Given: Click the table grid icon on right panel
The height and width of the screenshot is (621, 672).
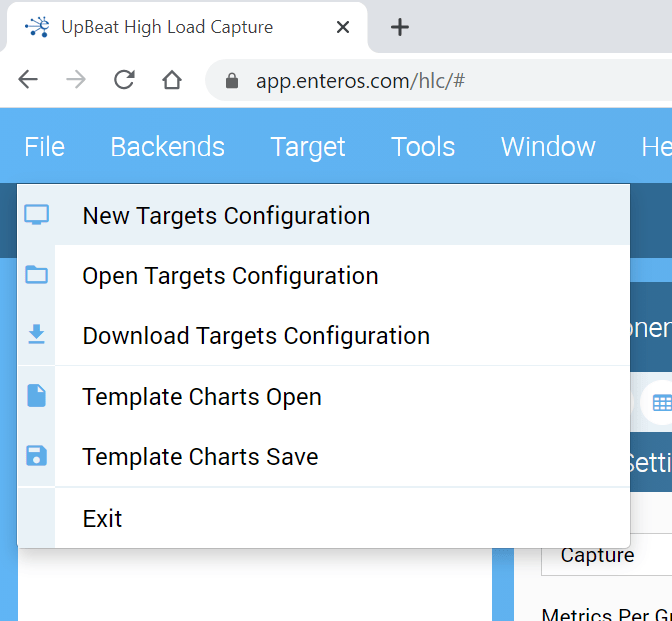Looking at the screenshot, I should click(x=660, y=402).
